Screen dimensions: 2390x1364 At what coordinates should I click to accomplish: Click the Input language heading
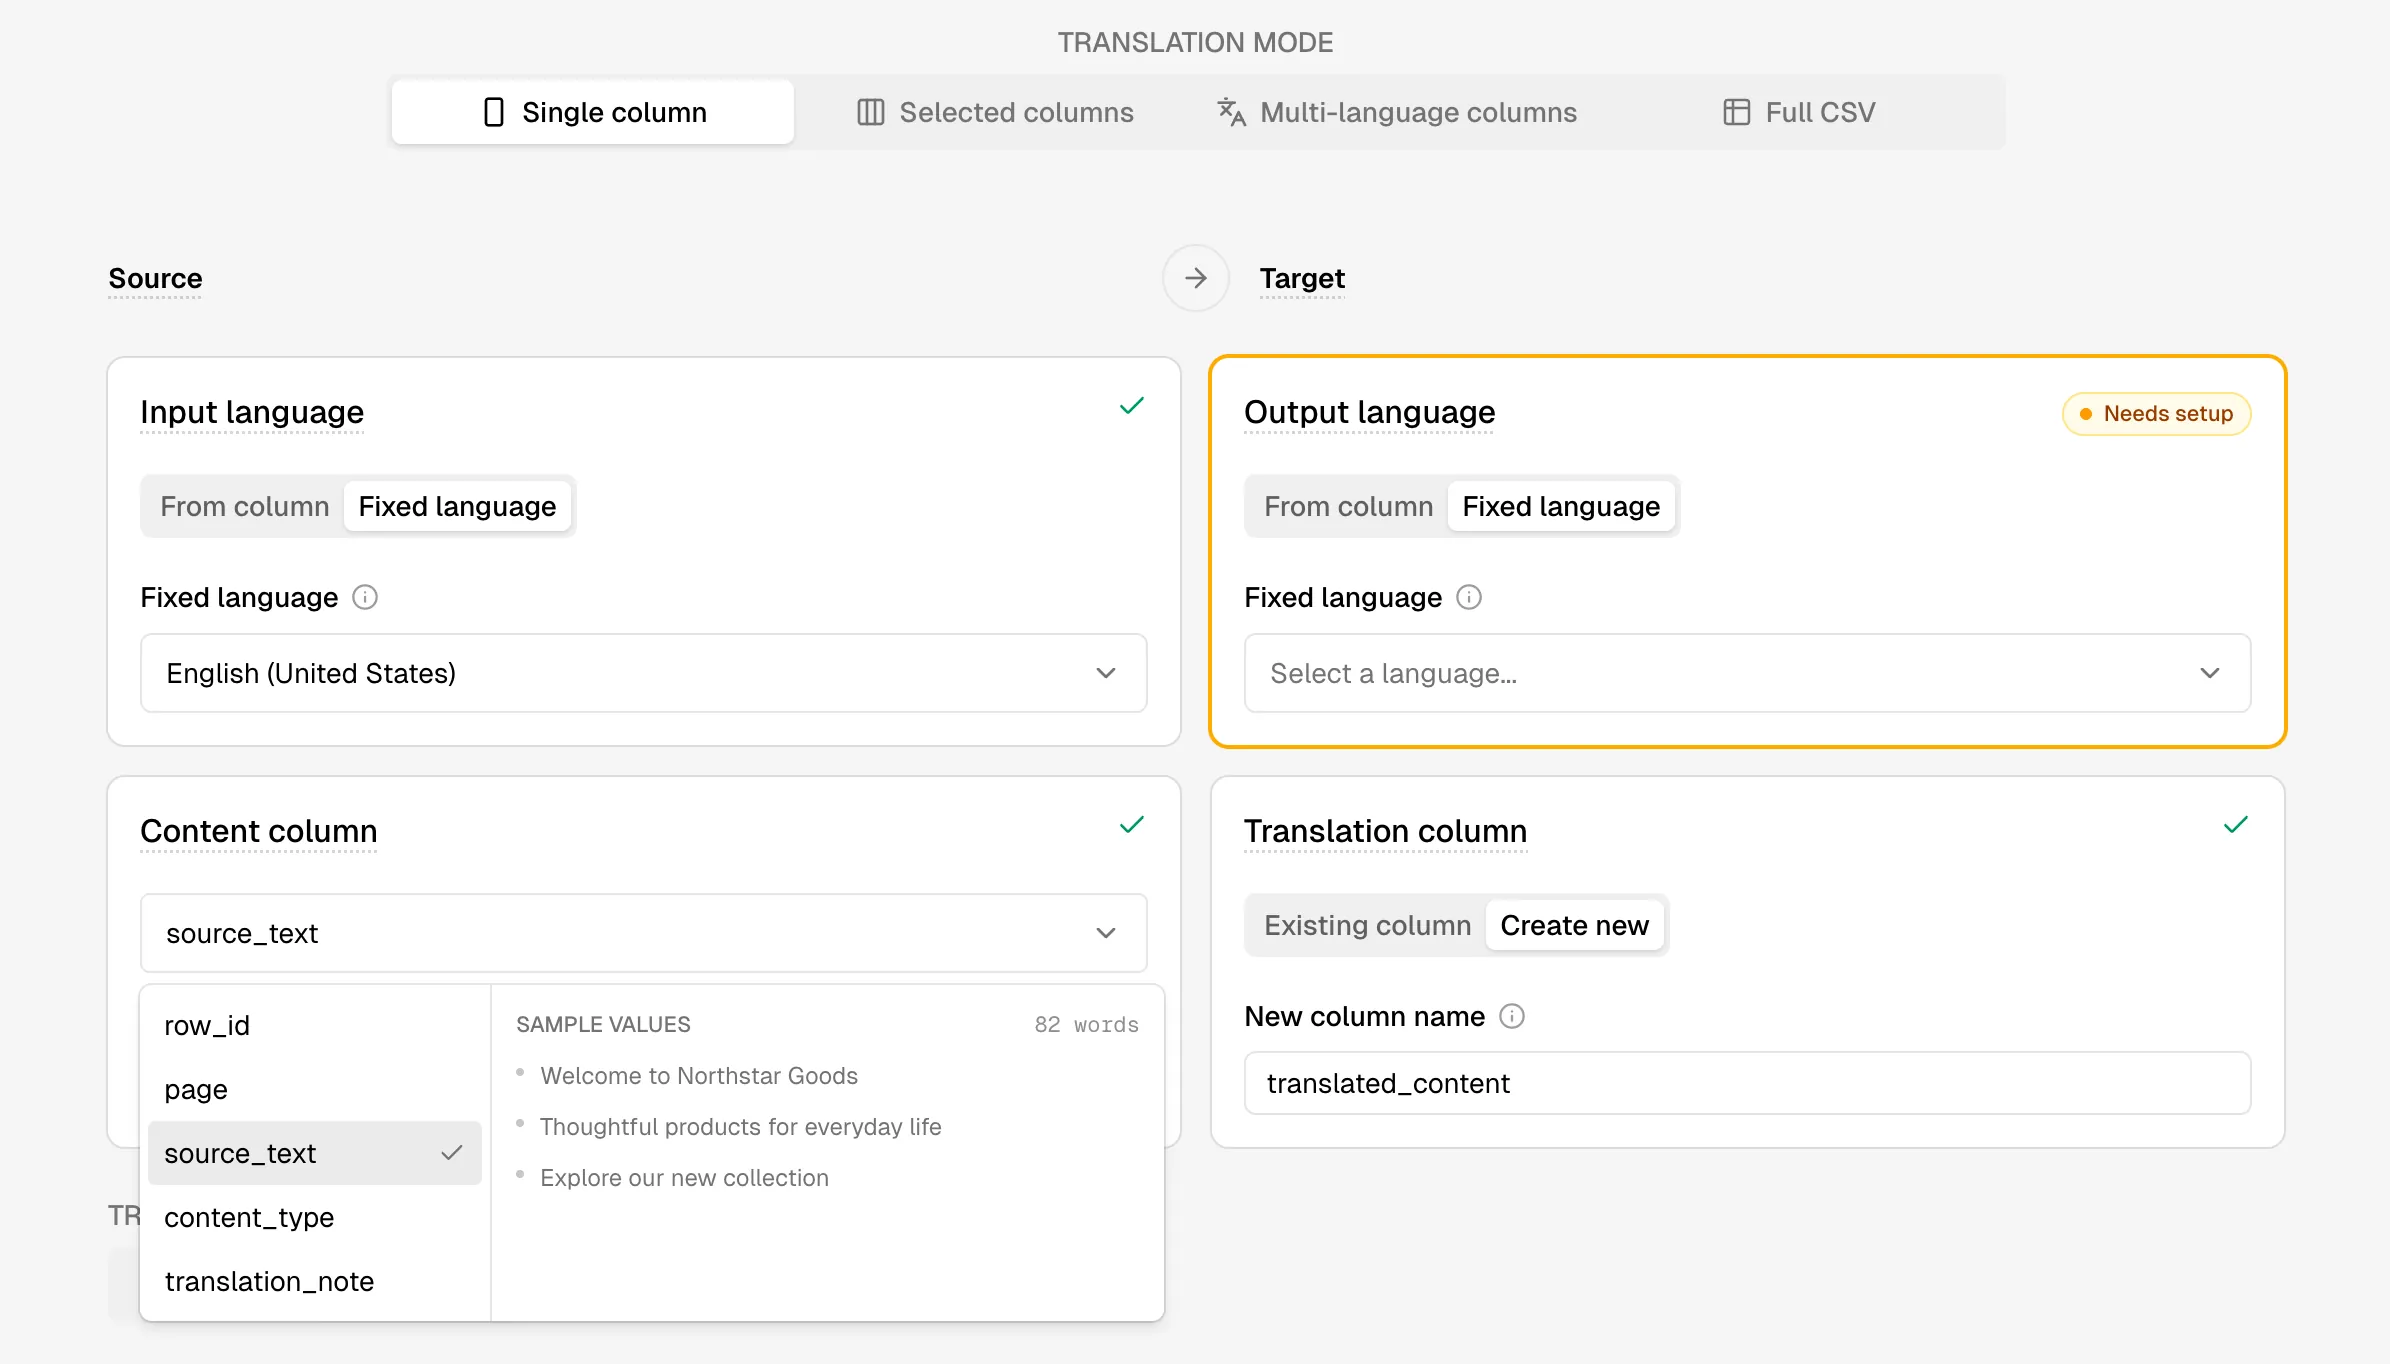coord(252,412)
